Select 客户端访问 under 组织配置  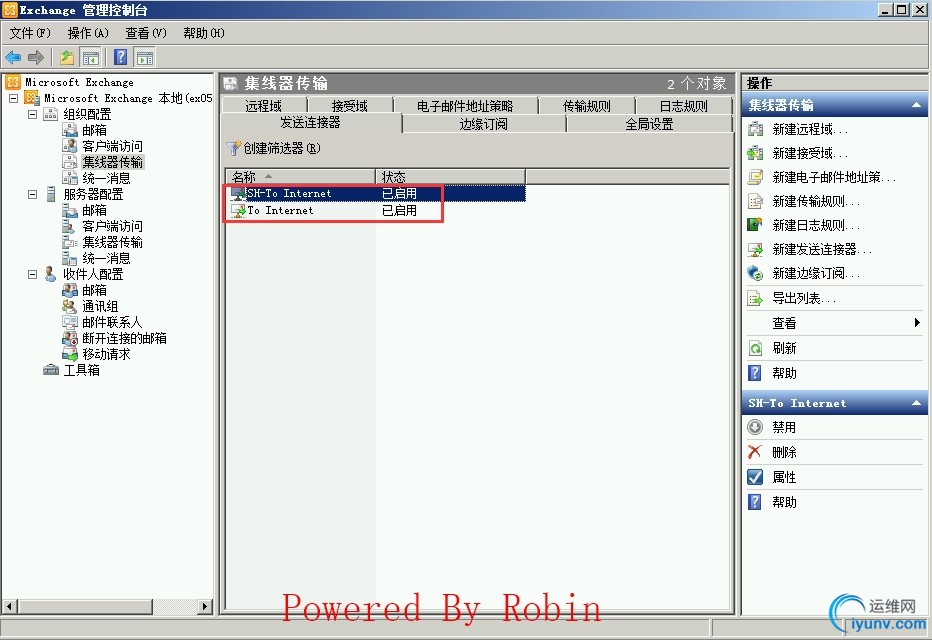[112, 146]
